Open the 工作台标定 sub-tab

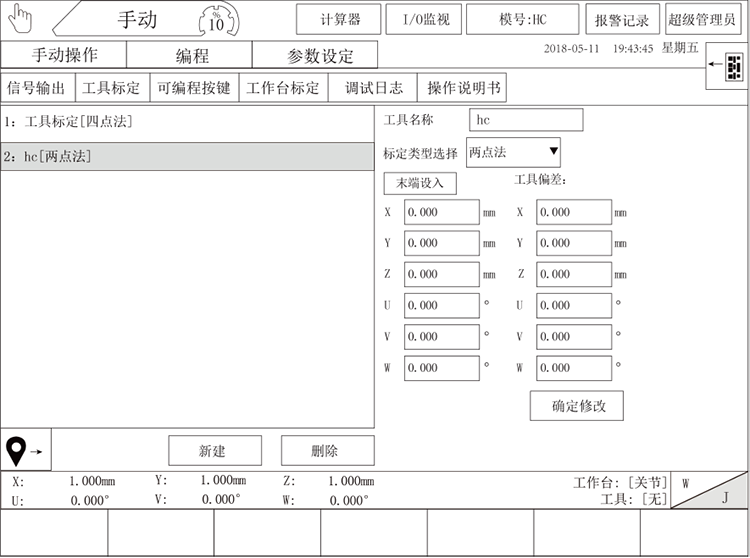283,88
